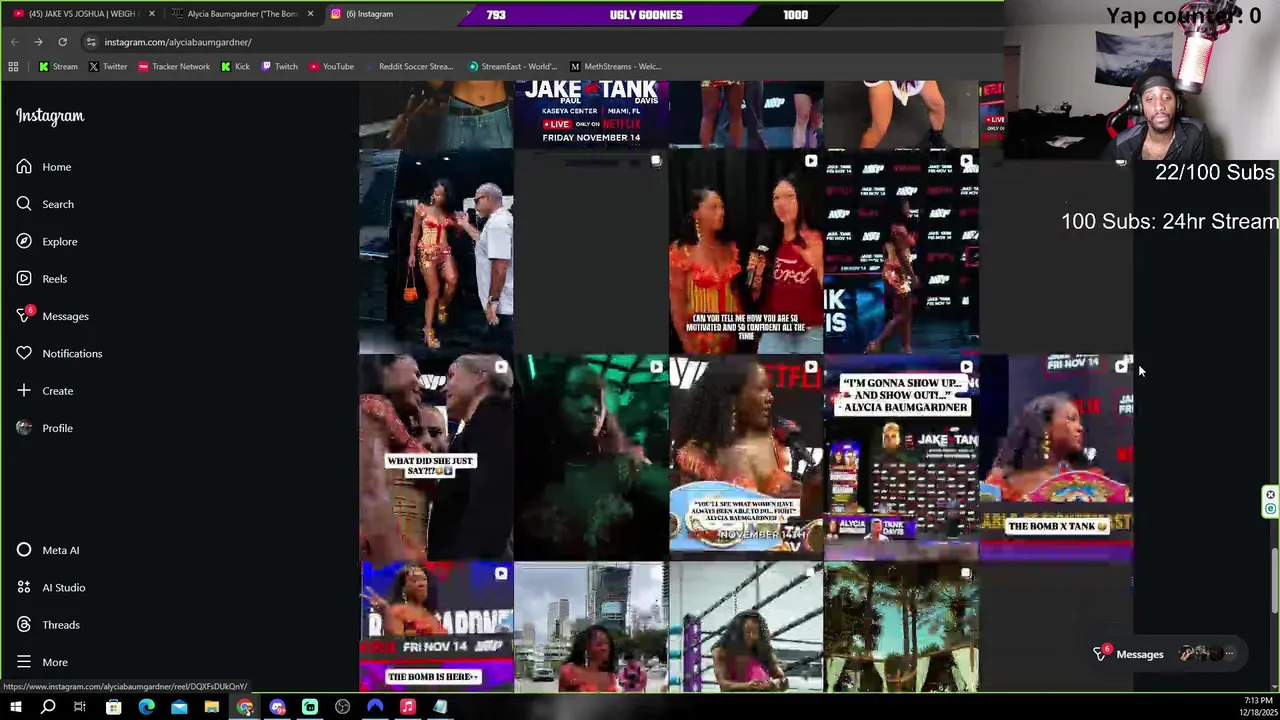Open reel captioned 'What did she just say?!?'
1280x720 pixels.
[x=436, y=458]
